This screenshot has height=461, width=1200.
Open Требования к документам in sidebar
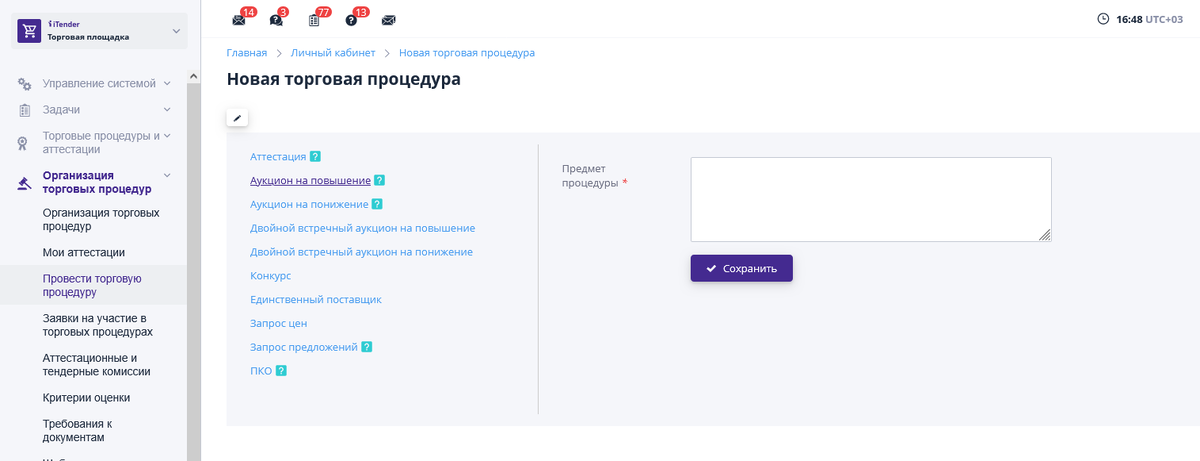78,430
